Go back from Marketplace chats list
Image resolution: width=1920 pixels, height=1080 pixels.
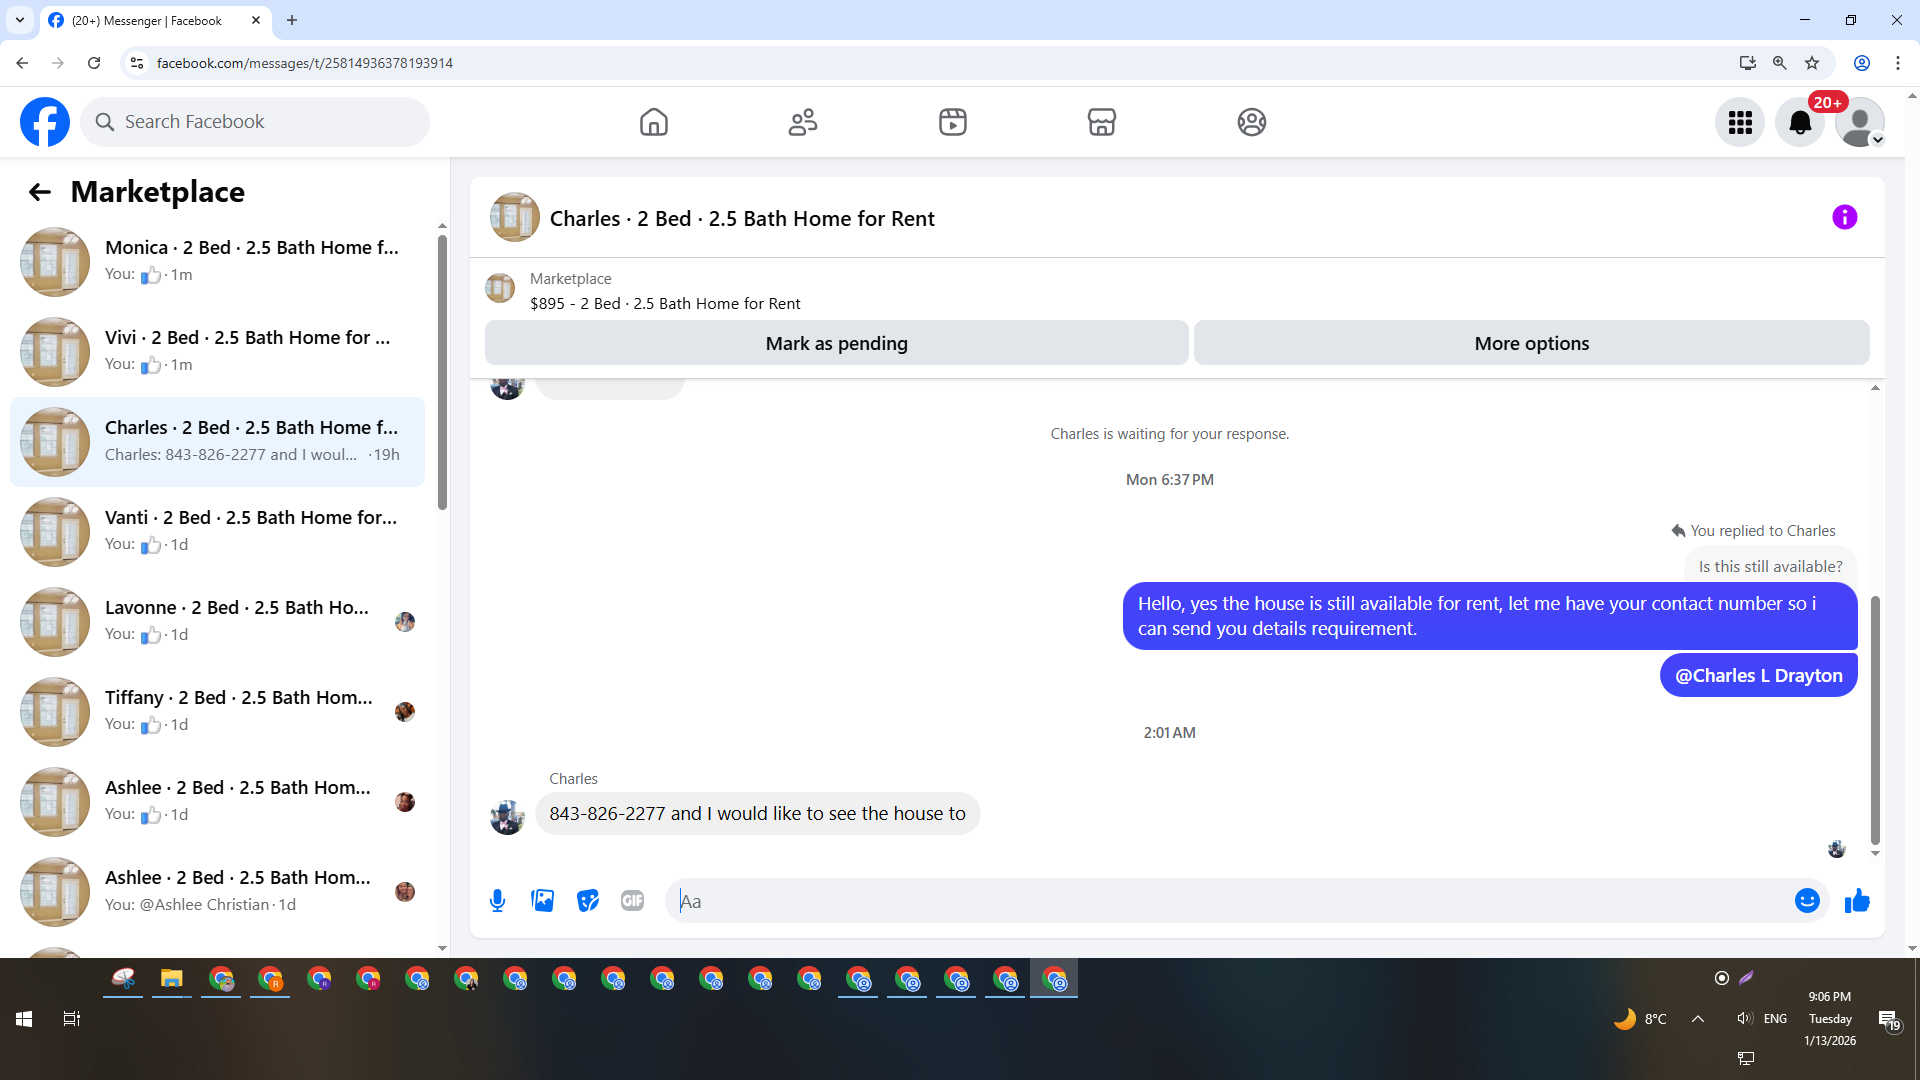tap(39, 192)
